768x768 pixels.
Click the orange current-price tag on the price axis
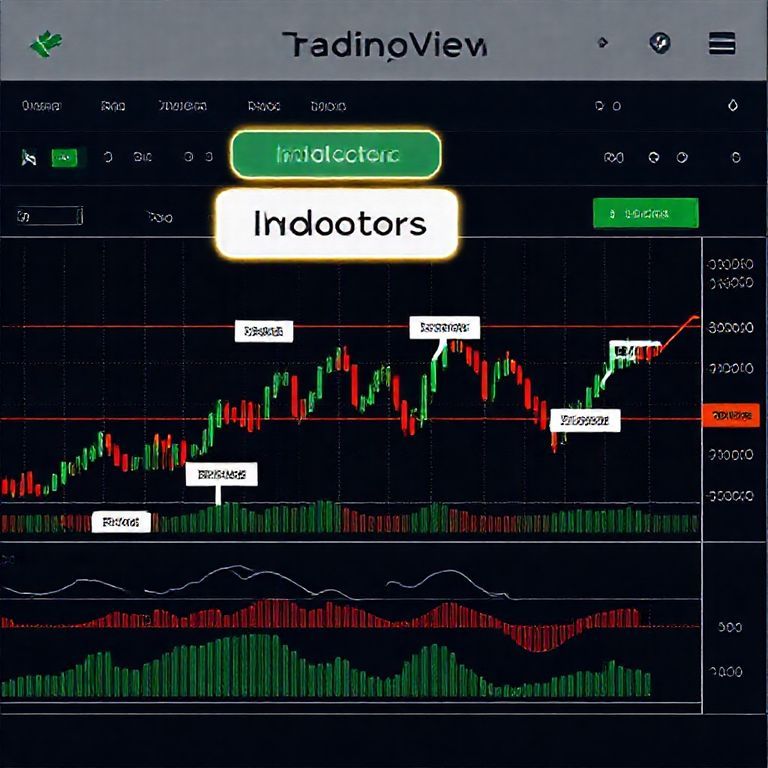(730, 415)
